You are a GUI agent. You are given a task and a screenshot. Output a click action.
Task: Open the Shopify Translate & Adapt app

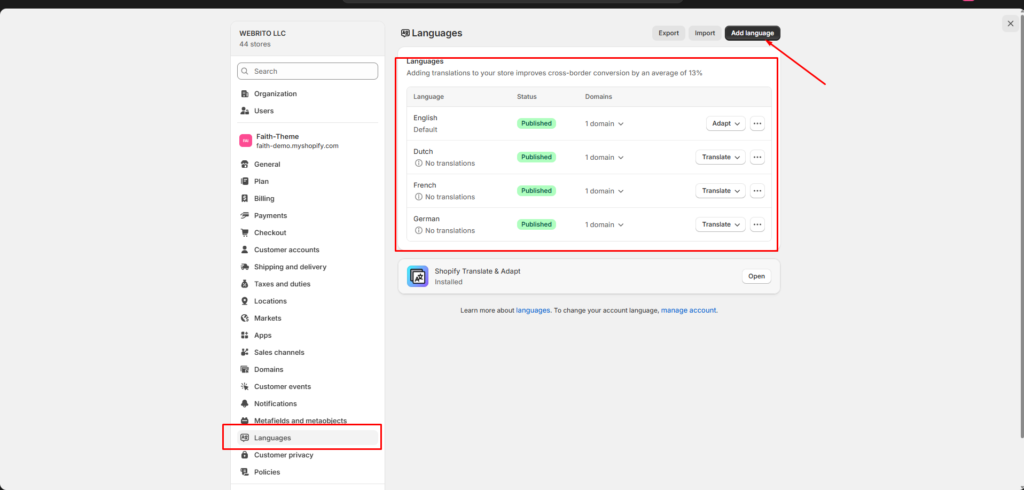(756, 276)
